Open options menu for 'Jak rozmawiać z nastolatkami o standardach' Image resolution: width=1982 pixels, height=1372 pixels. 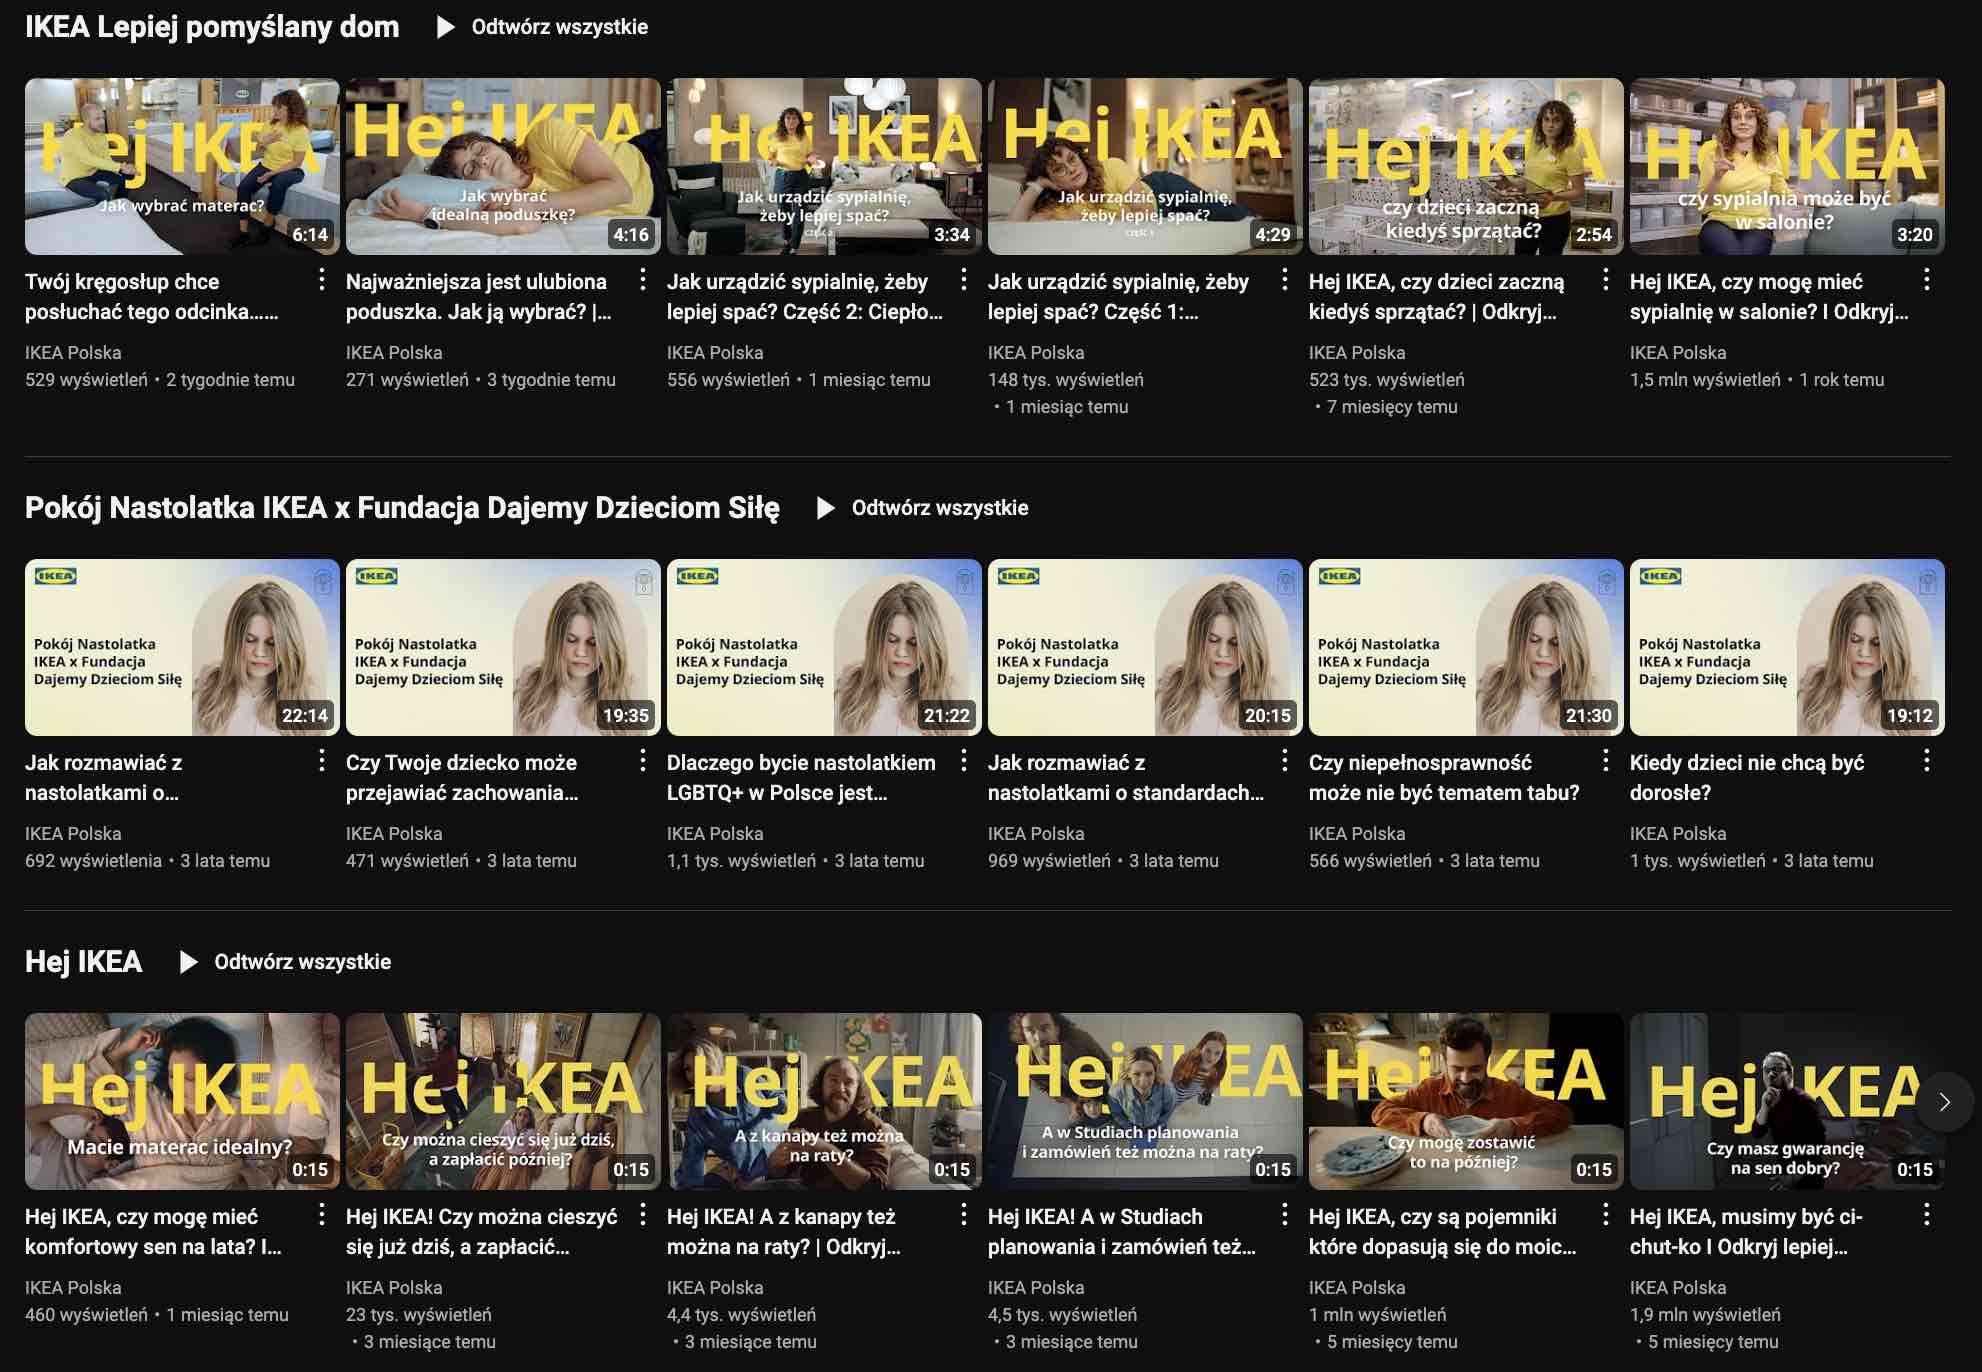tap(1285, 763)
